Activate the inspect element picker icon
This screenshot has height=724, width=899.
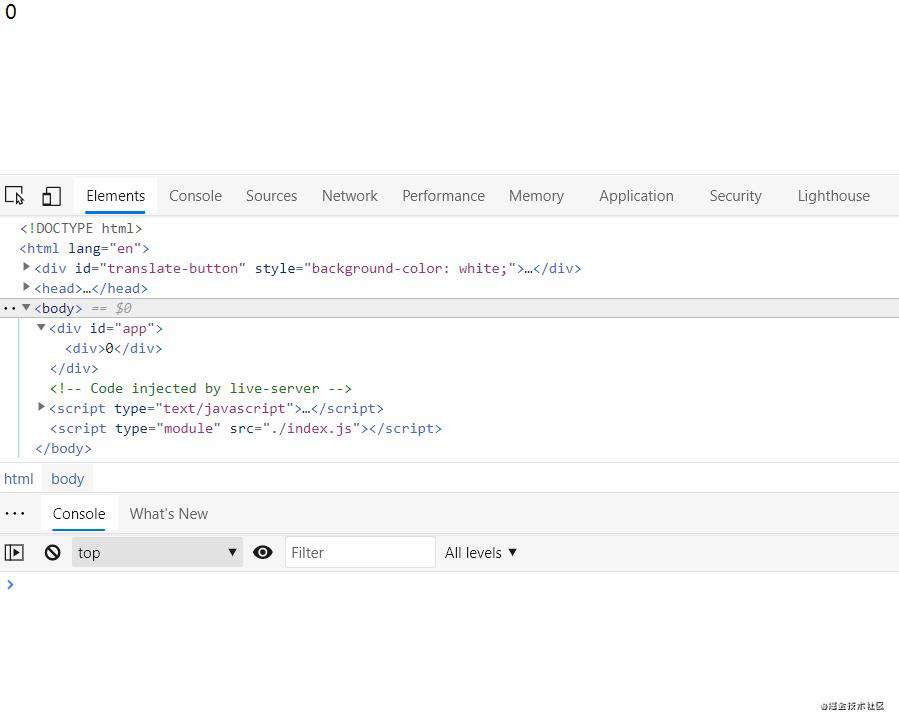pos(14,195)
